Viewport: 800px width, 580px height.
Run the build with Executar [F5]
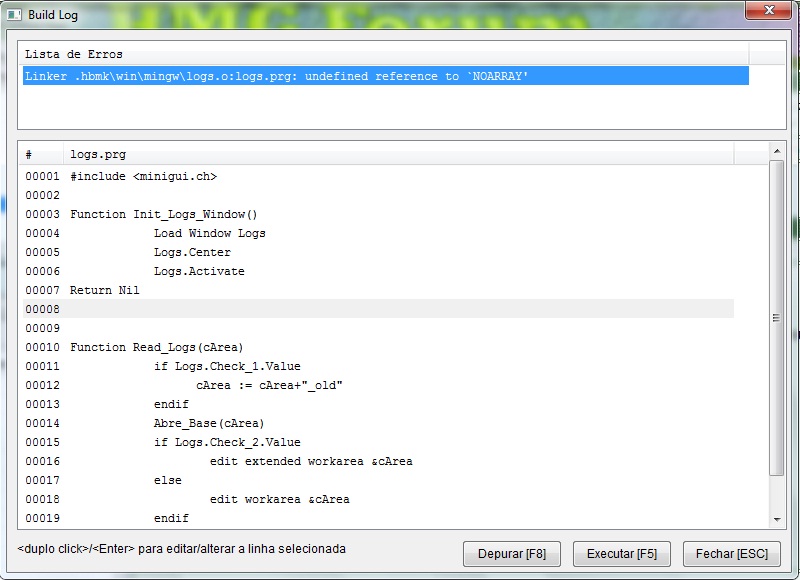(621, 554)
